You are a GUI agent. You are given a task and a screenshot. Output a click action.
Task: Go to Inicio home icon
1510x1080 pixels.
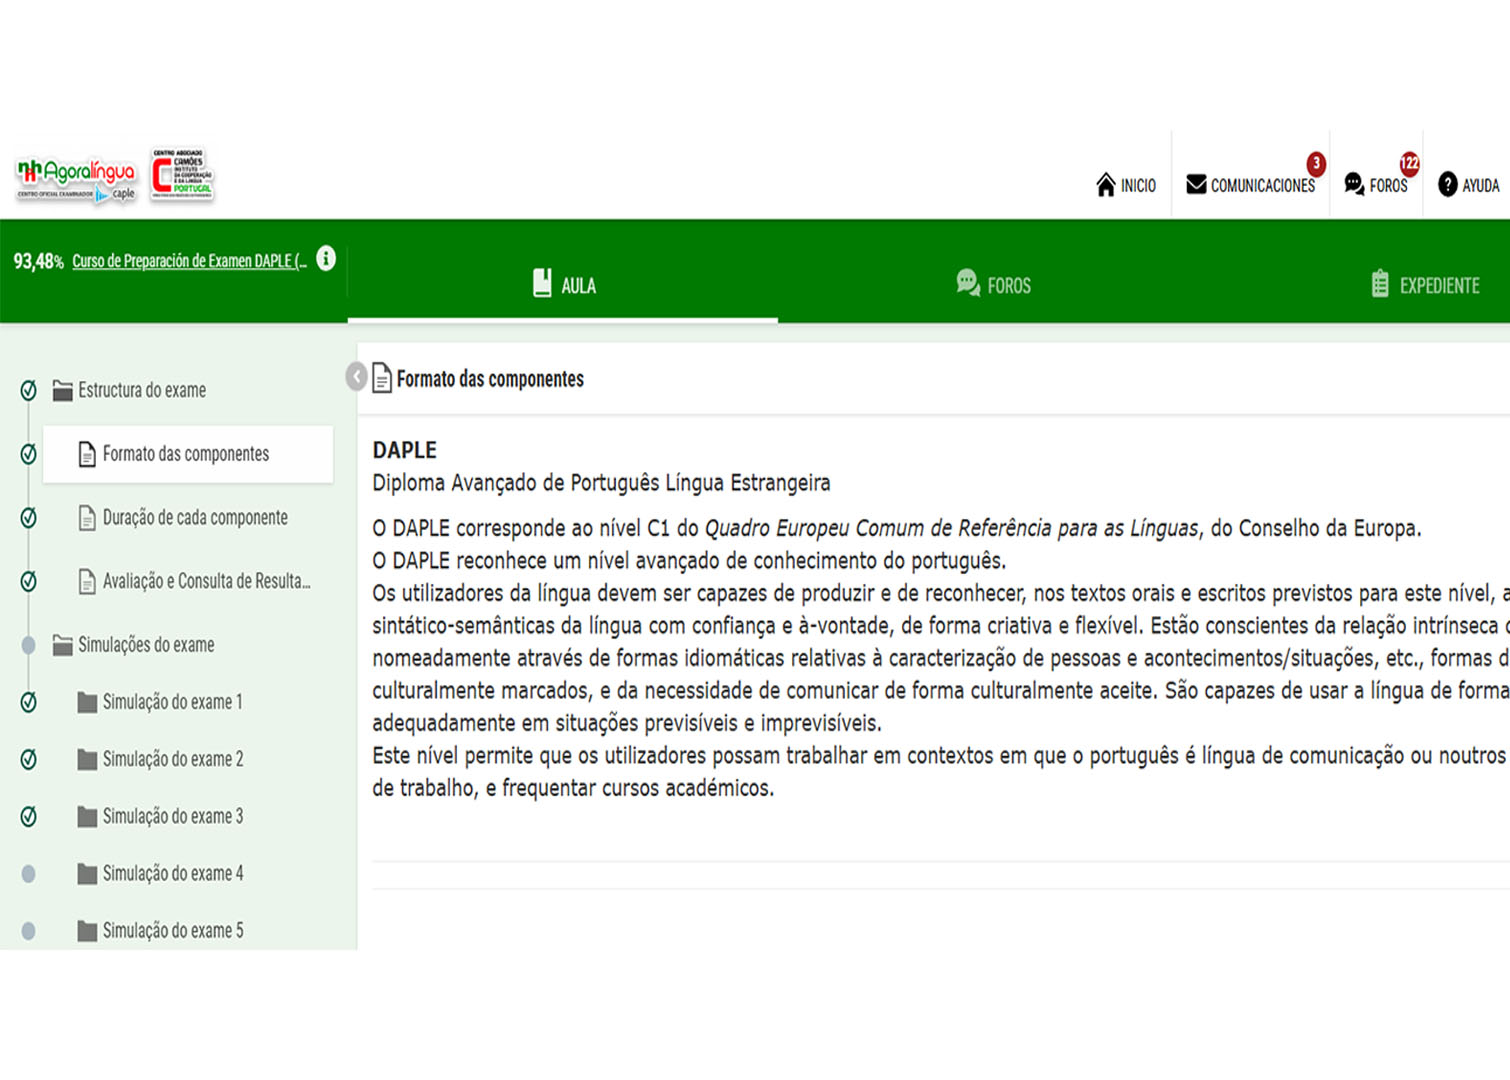tap(1106, 185)
